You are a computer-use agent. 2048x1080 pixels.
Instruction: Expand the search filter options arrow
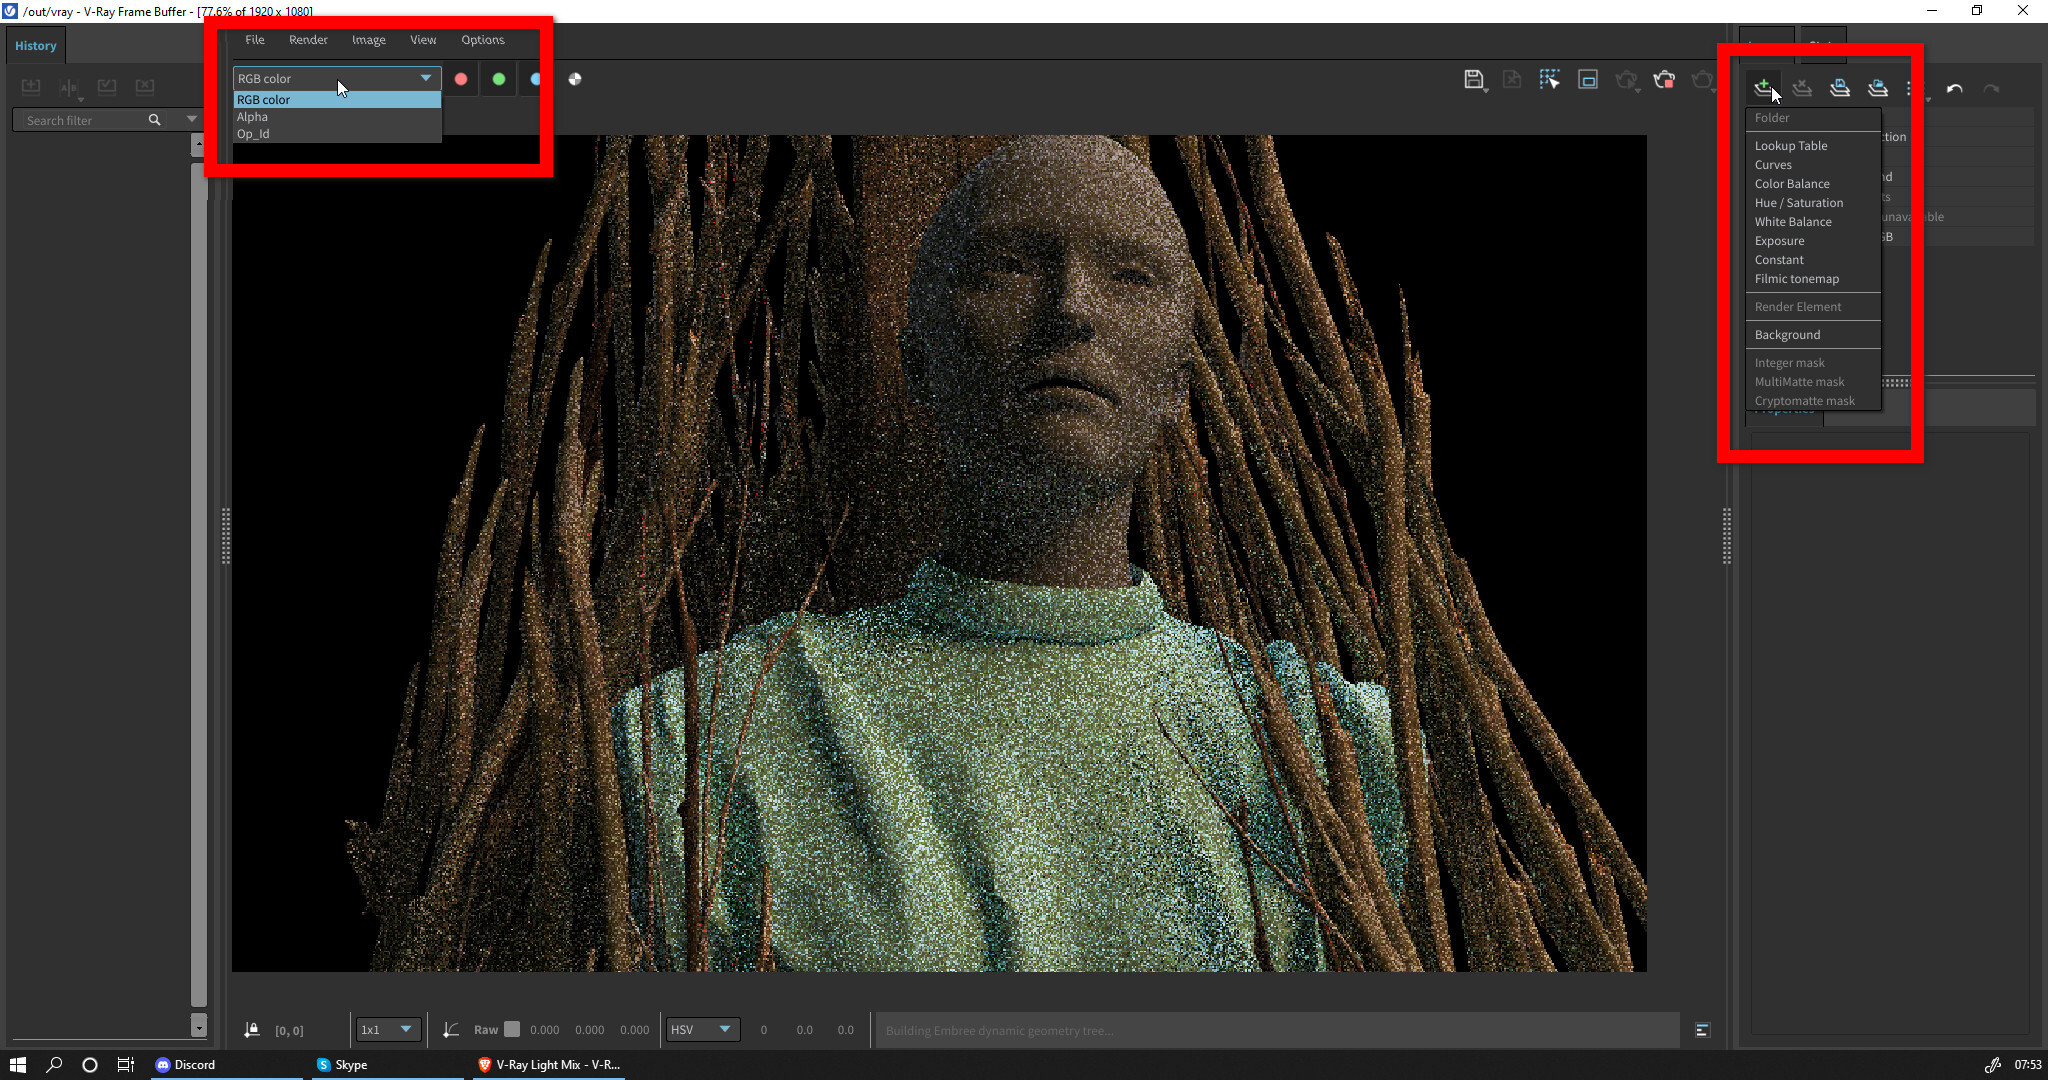[191, 120]
